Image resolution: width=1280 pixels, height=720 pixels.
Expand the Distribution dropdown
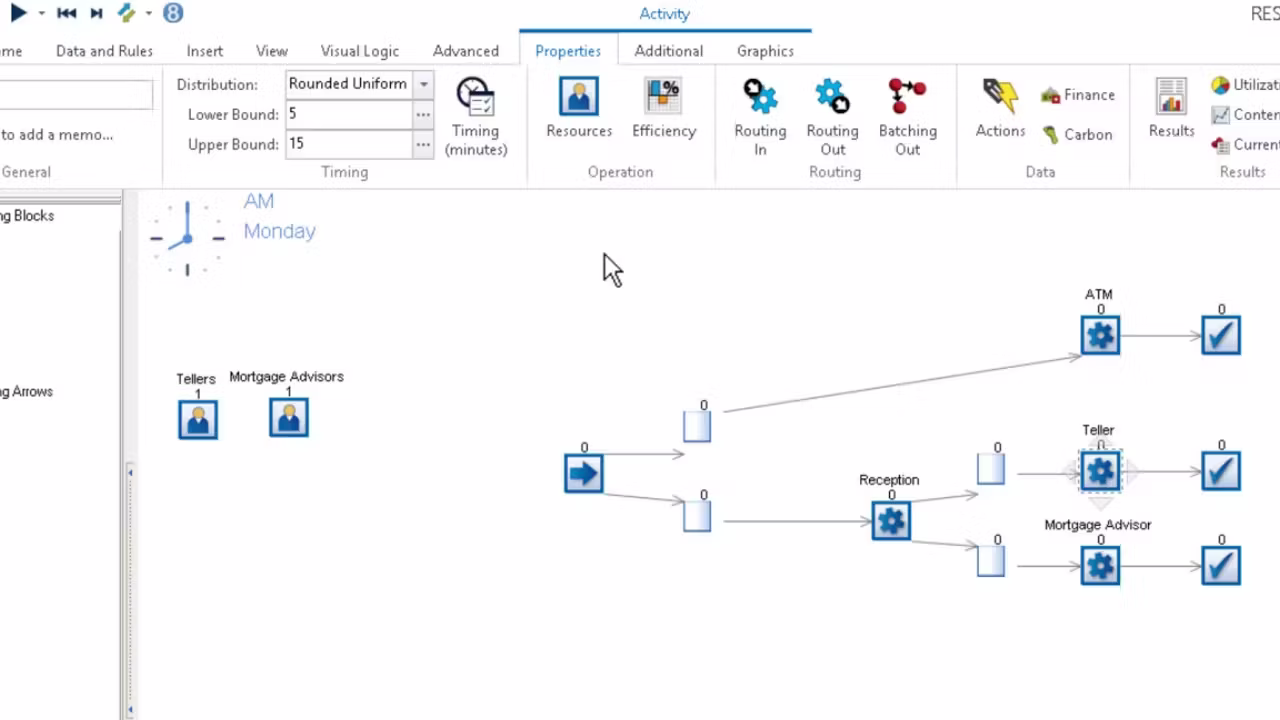click(424, 84)
